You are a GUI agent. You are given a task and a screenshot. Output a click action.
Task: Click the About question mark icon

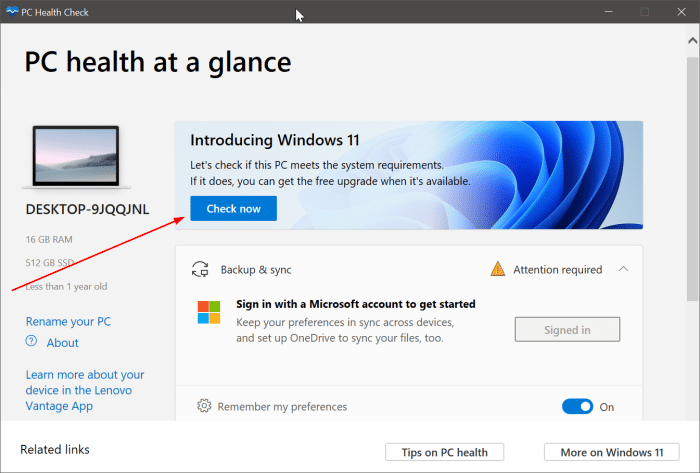click(31, 341)
